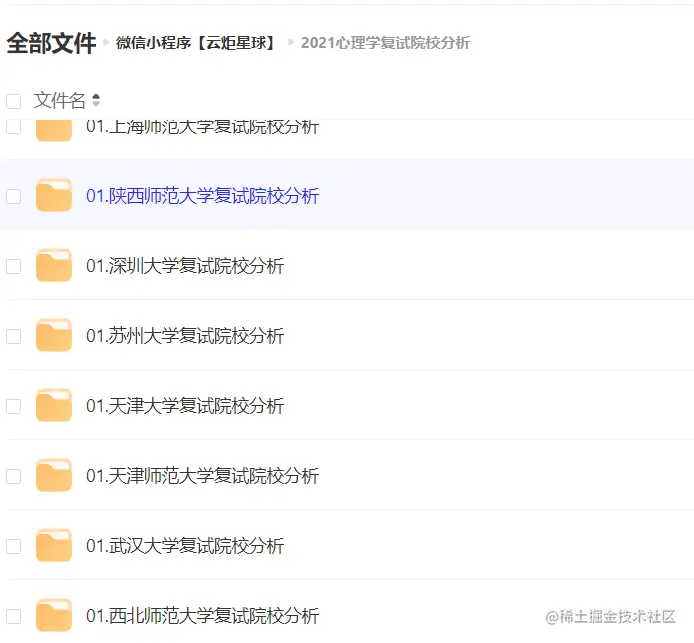Sort the list using the 文件名 sort arrow
The image size is (694, 643).
pos(96,100)
